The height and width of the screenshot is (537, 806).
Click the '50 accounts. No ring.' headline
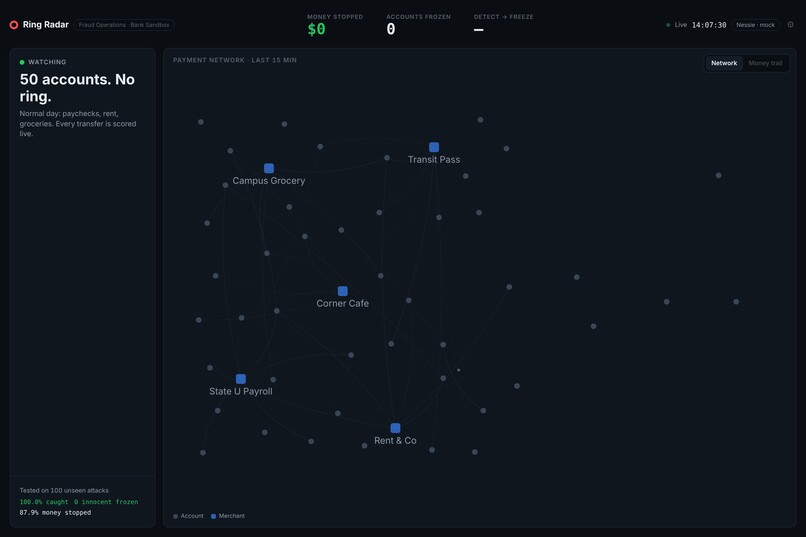tap(77, 88)
